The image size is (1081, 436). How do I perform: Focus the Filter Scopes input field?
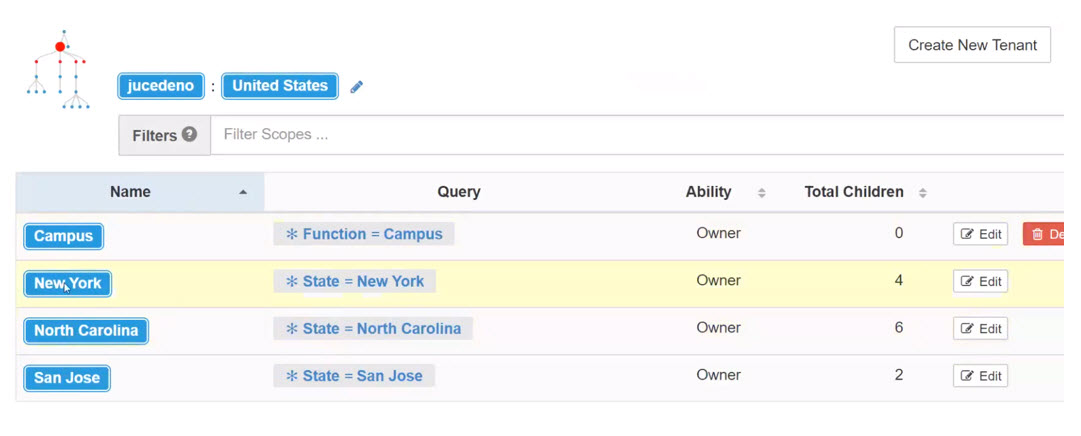point(637,135)
